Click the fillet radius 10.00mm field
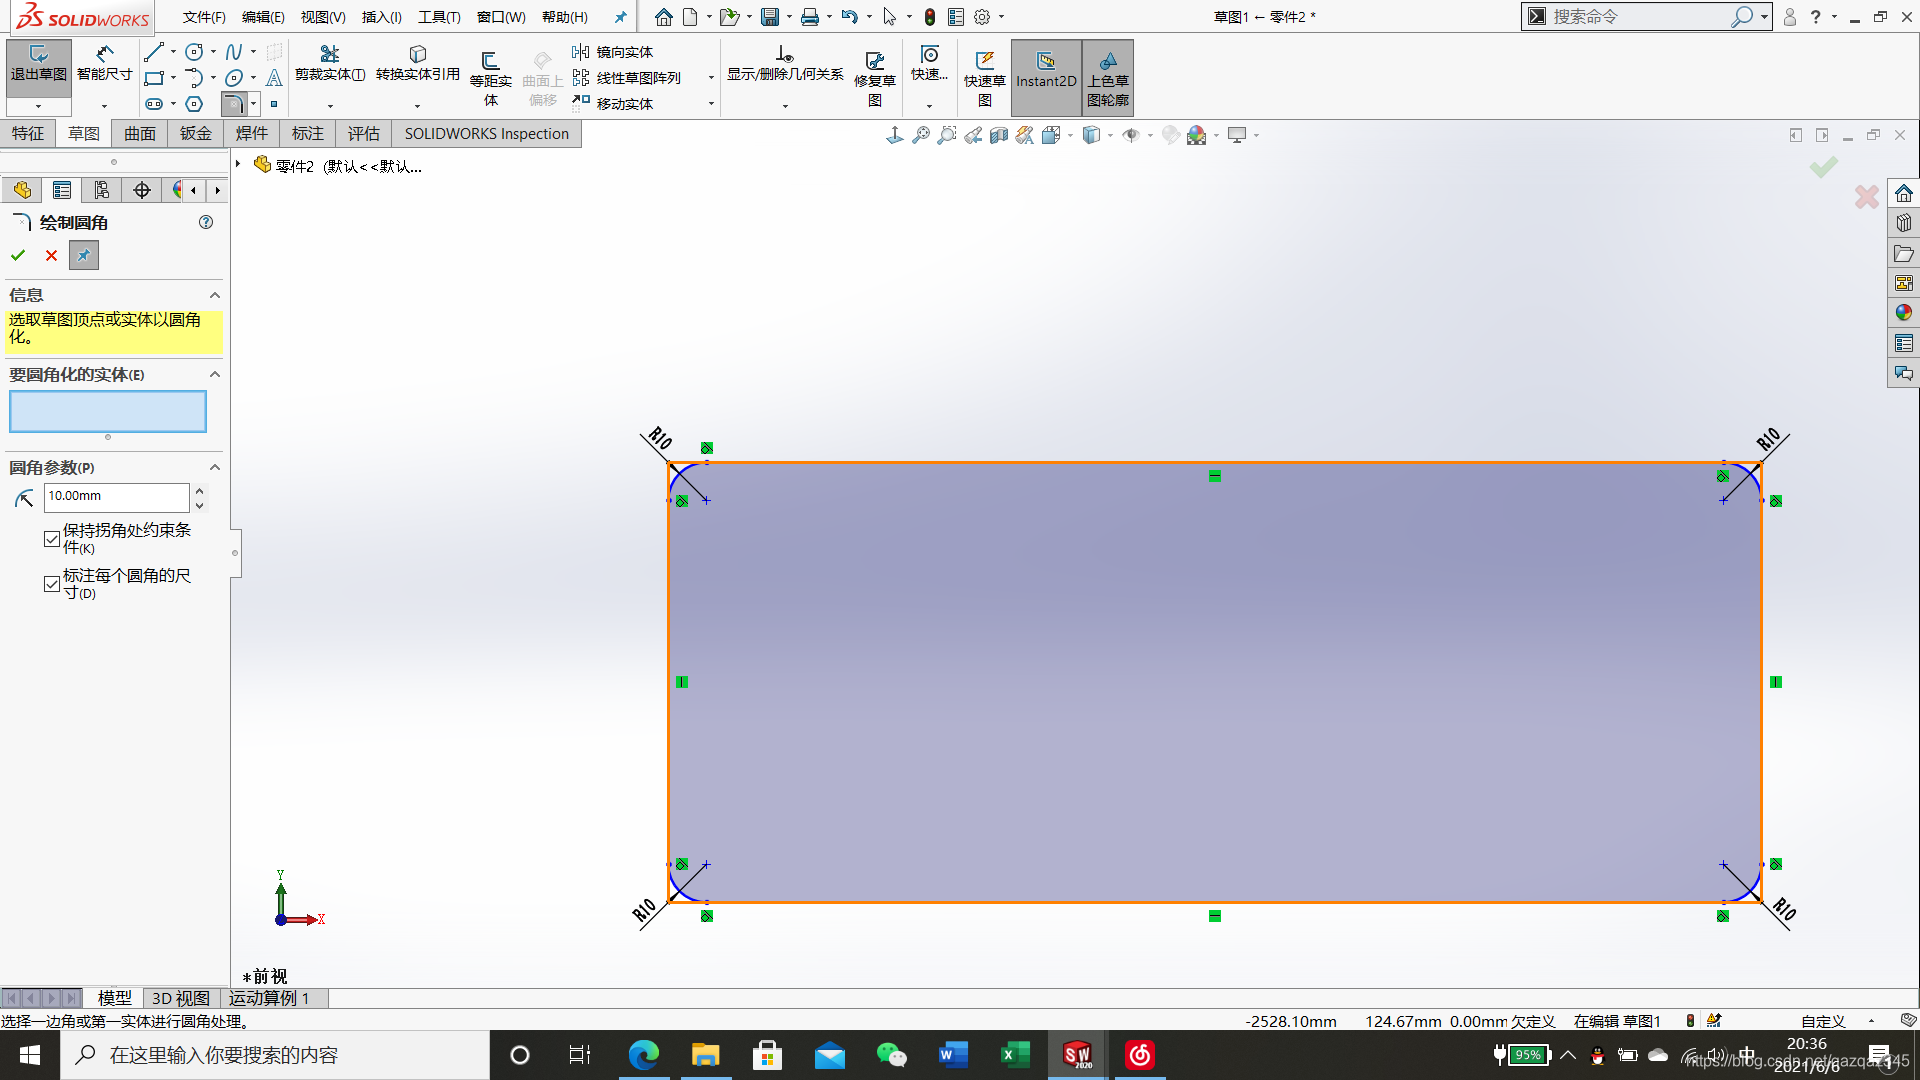The width and height of the screenshot is (1920, 1080). click(x=115, y=496)
